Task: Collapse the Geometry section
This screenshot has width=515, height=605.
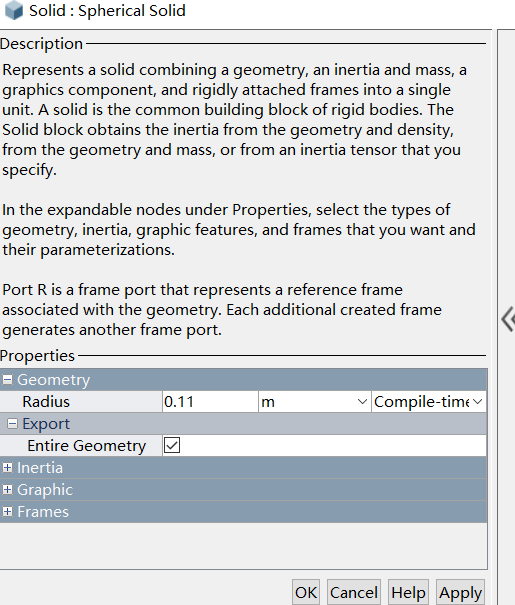Action: tap(7, 380)
